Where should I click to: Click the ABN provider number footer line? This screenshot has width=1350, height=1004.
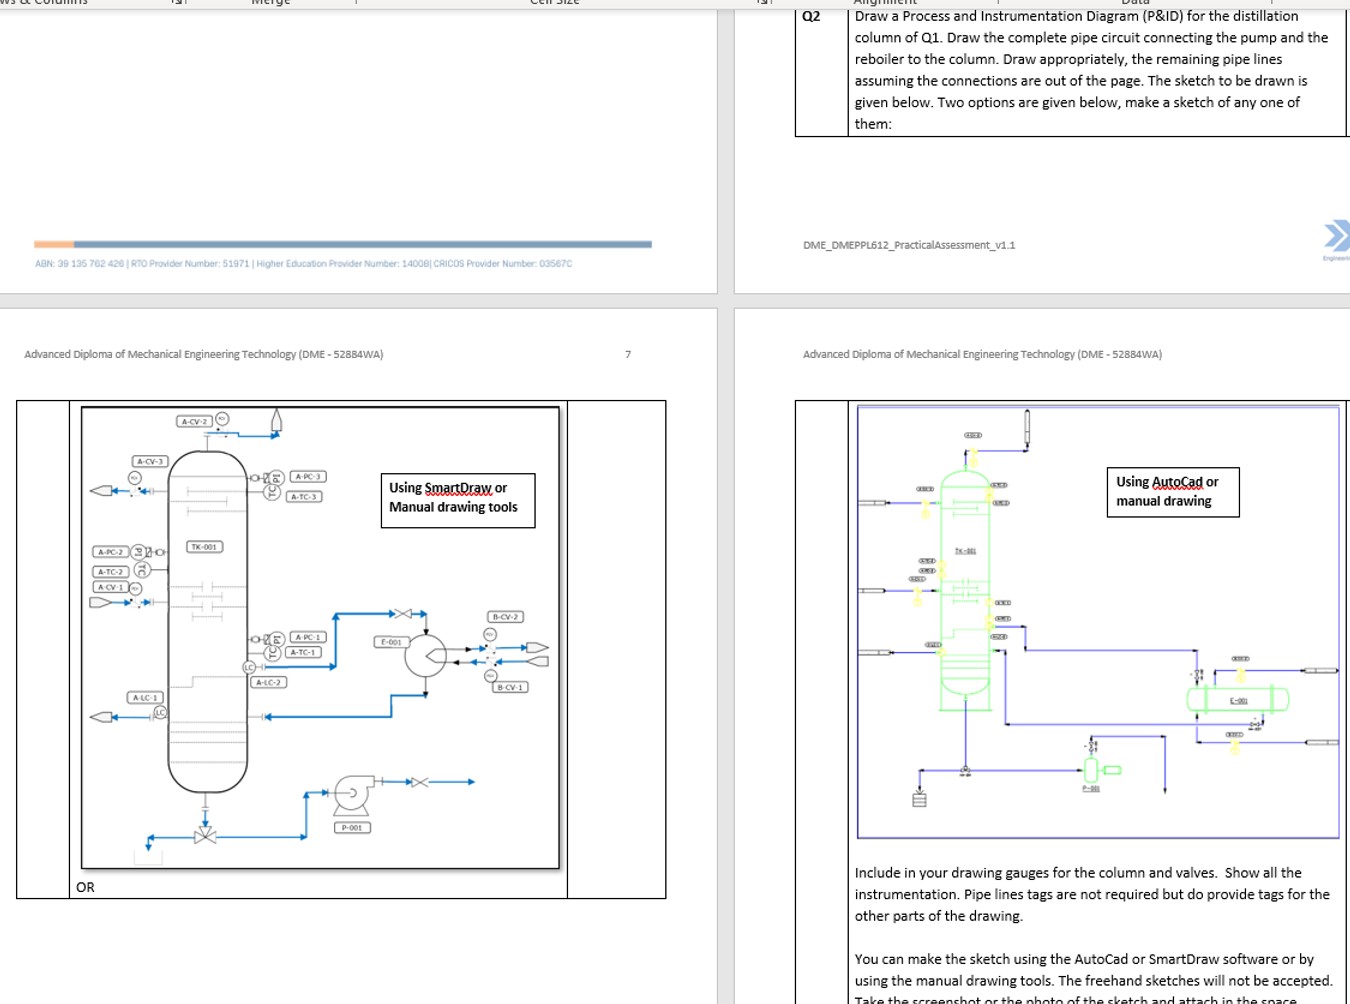303,264
